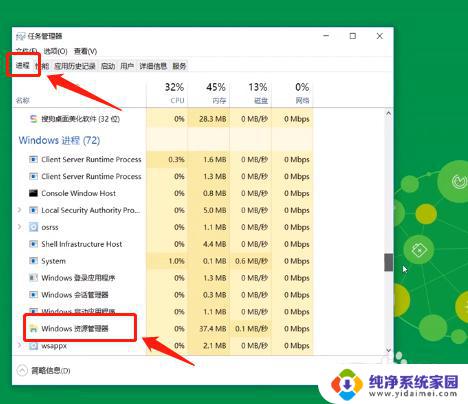The width and height of the screenshot is (468, 404).
Task: Click the scrollbar down arrow
Action: (x=388, y=350)
